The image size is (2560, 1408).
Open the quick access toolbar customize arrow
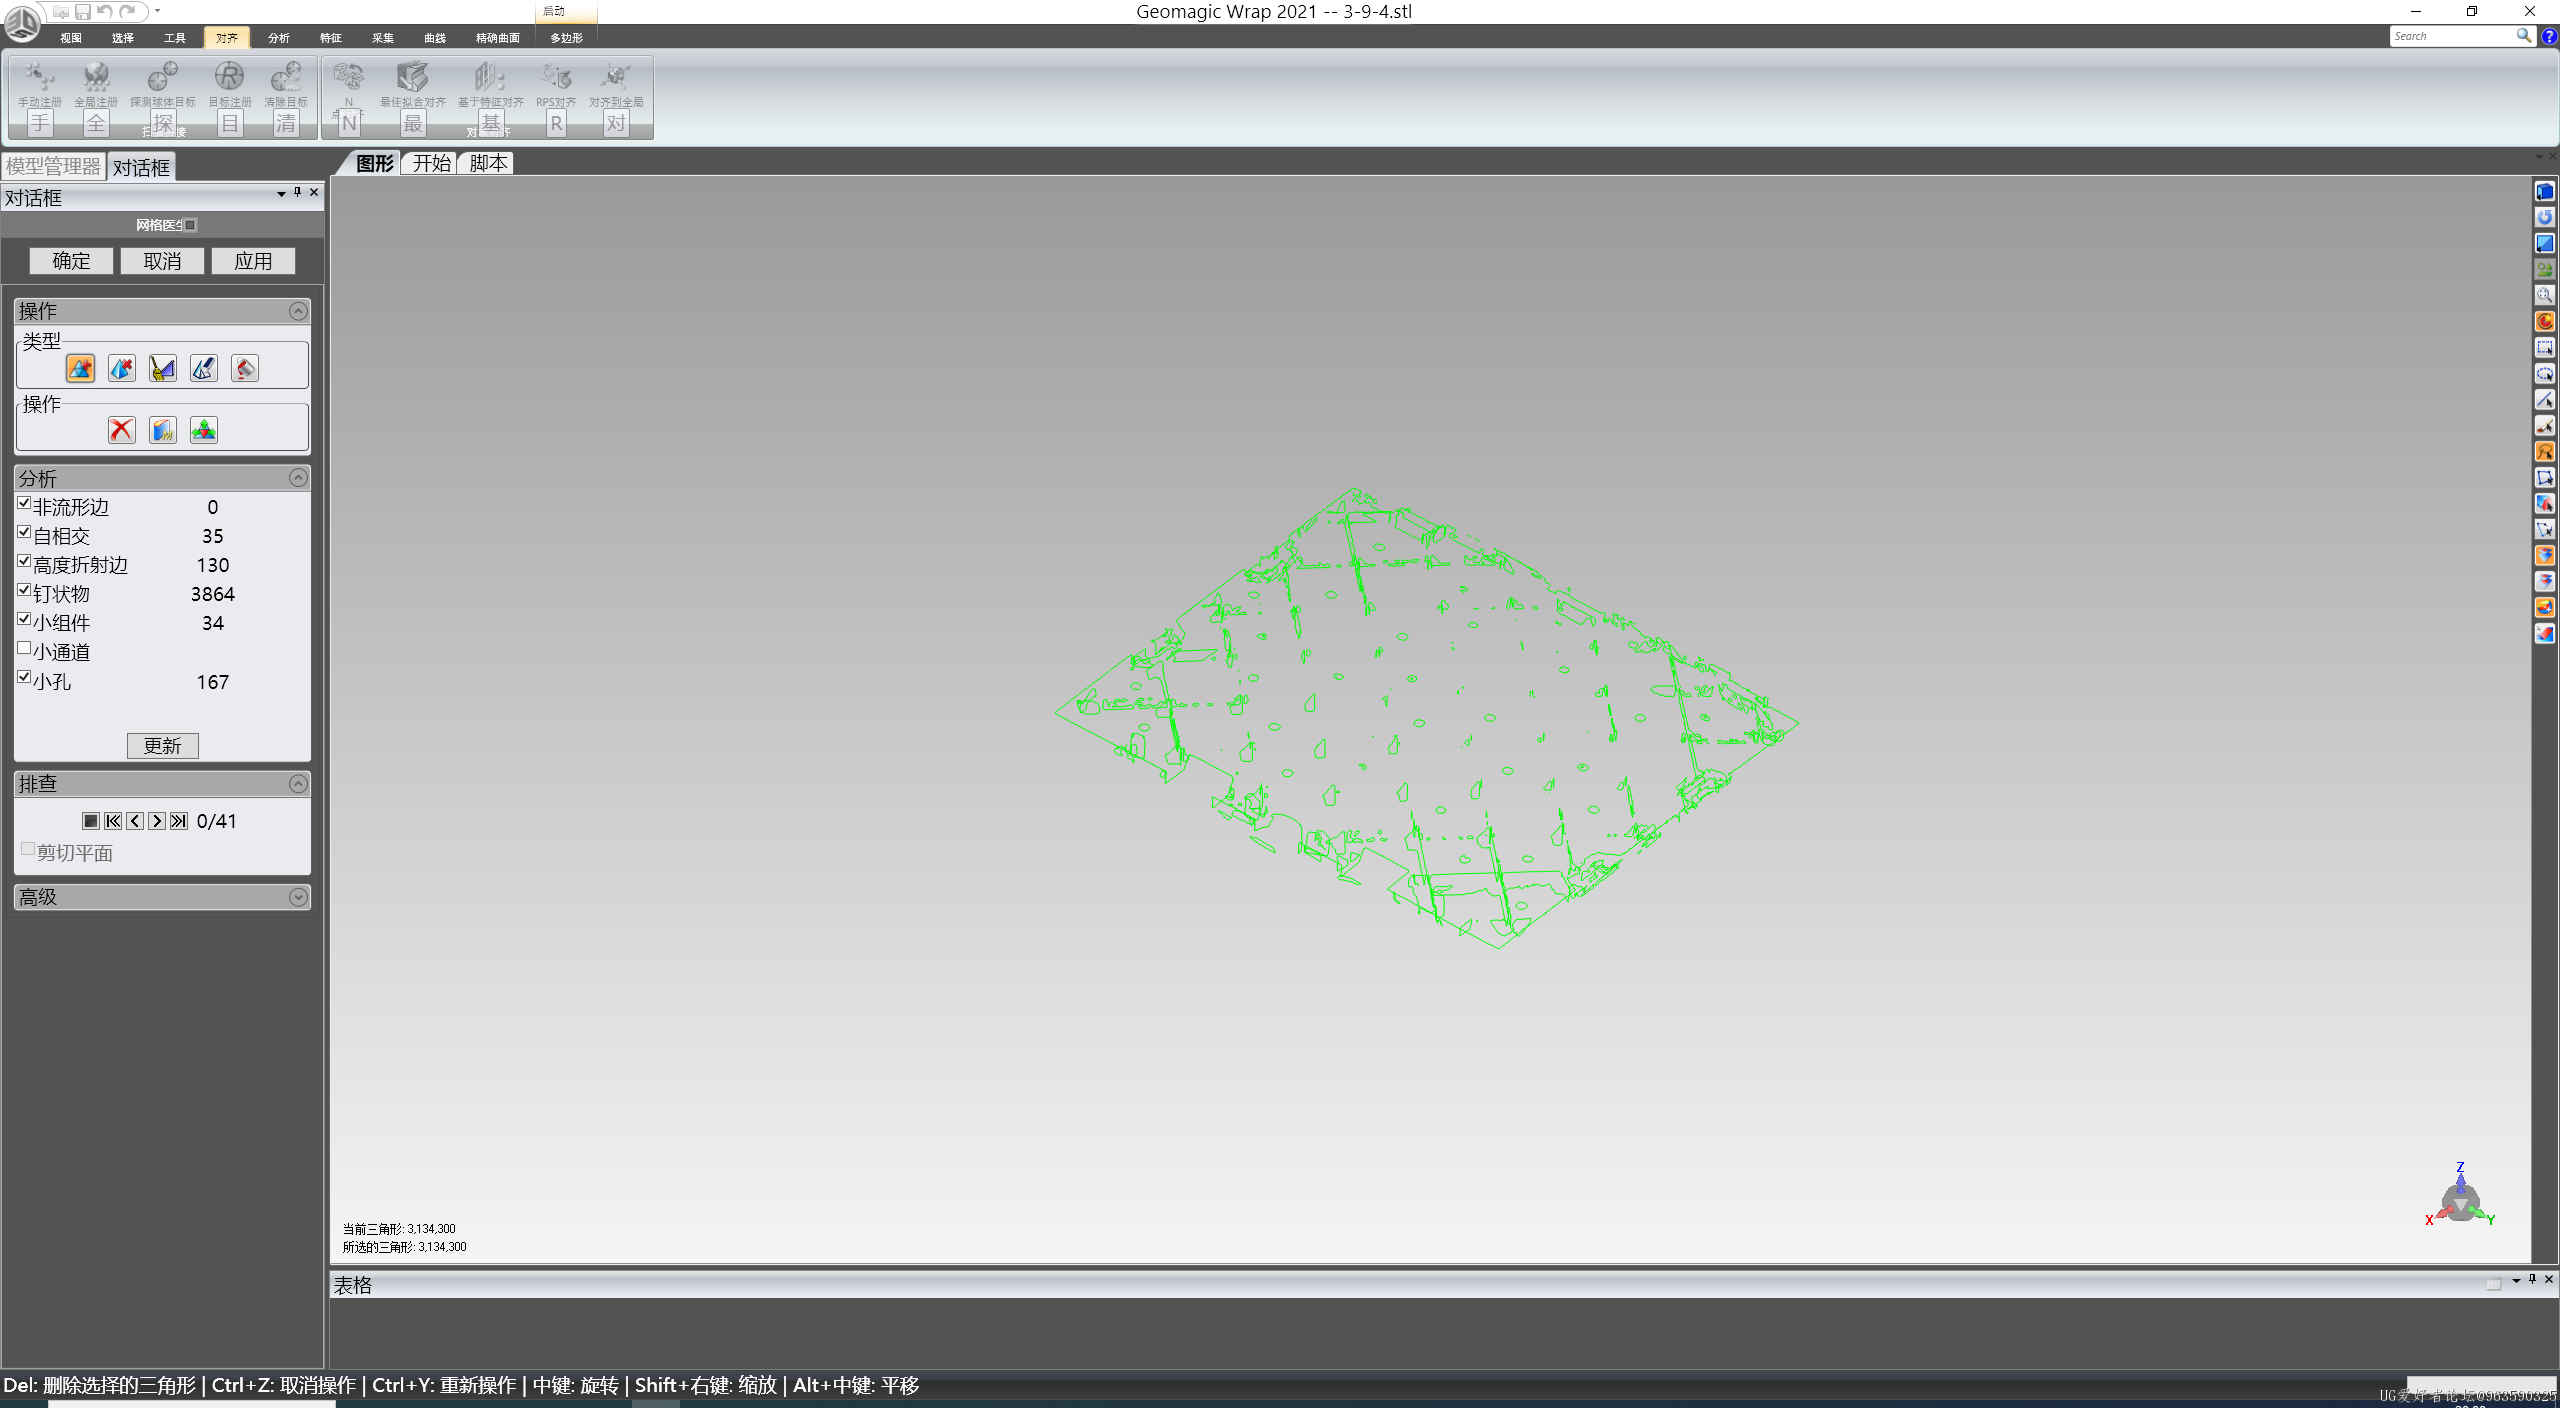pos(158,11)
